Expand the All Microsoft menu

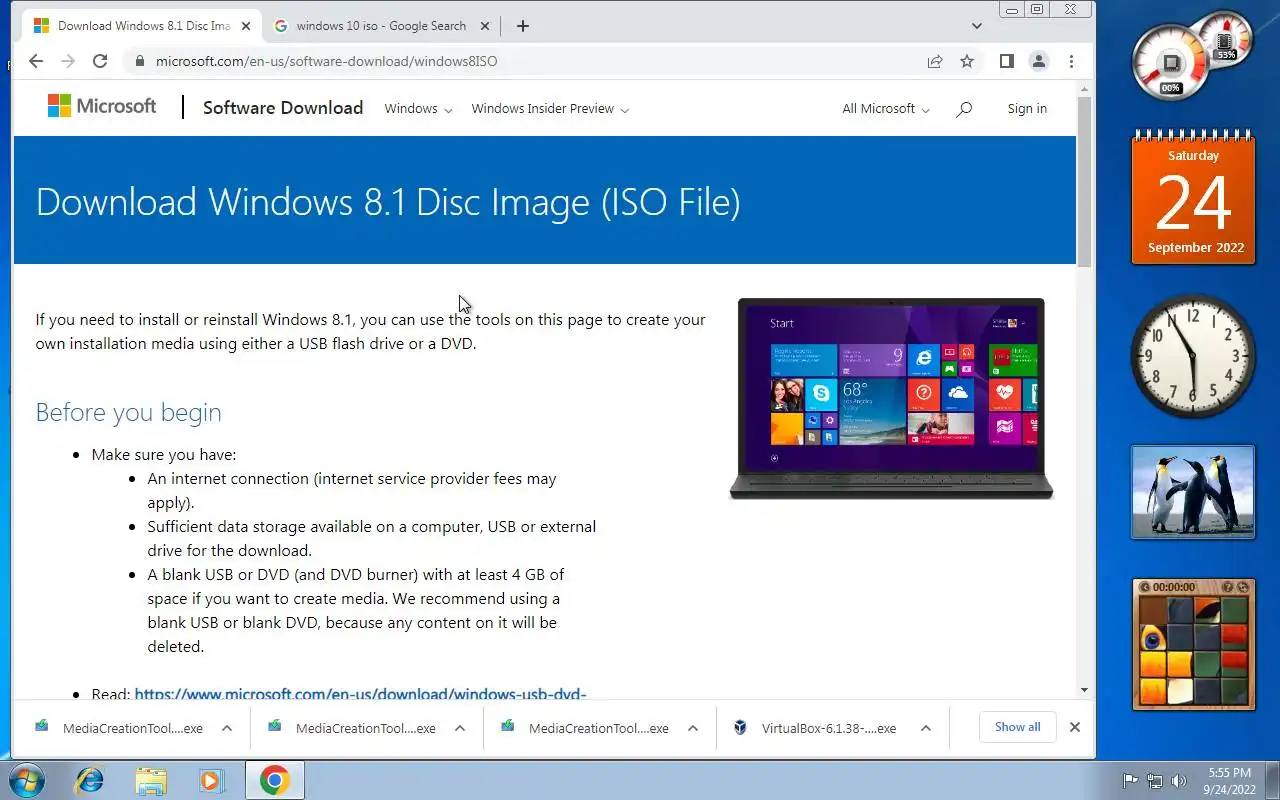tap(886, 108)
